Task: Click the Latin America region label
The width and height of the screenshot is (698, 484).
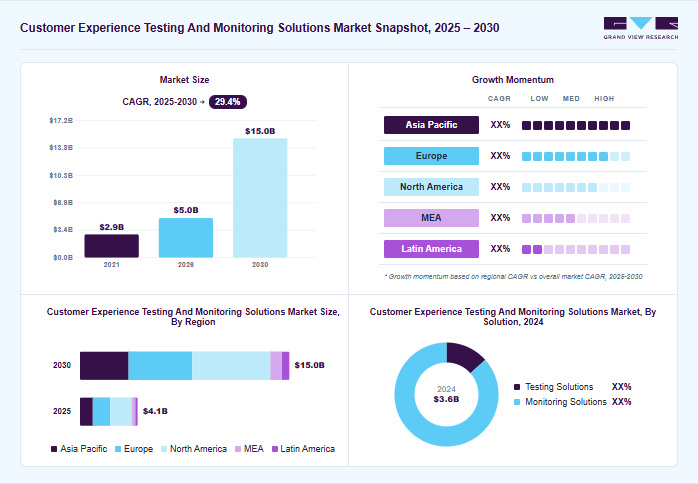Action: click(431, 249)
